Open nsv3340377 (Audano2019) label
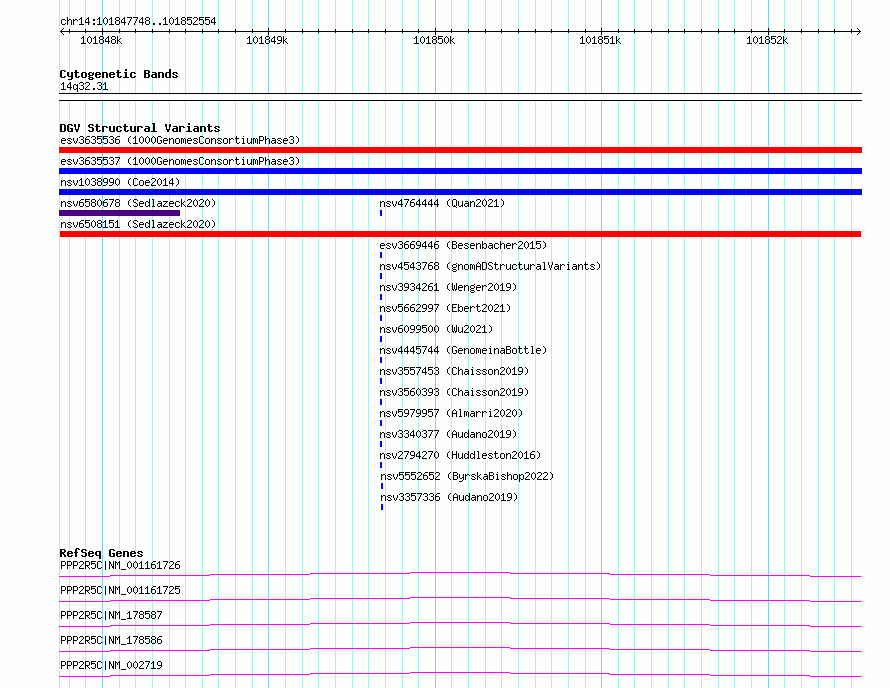The width and height of the screenshot is (890, 688). [x=448, y=434]
